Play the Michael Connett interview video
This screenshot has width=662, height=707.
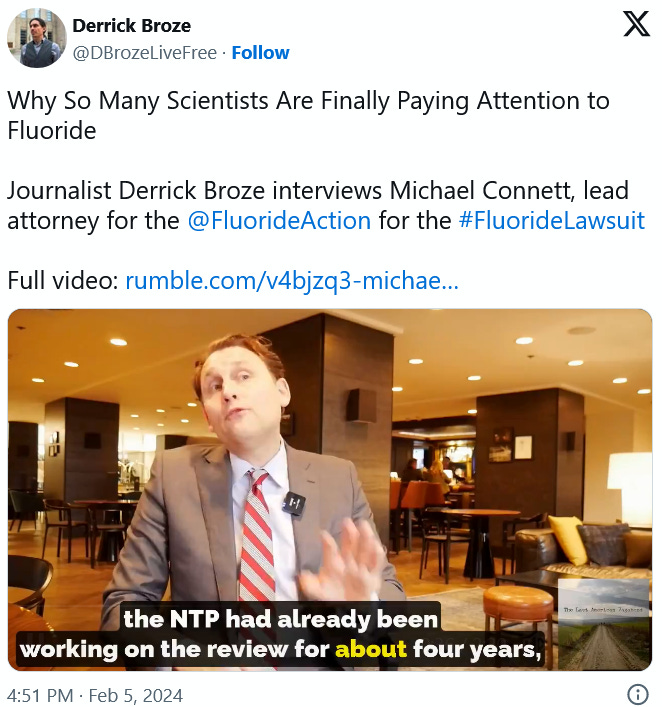330,490
